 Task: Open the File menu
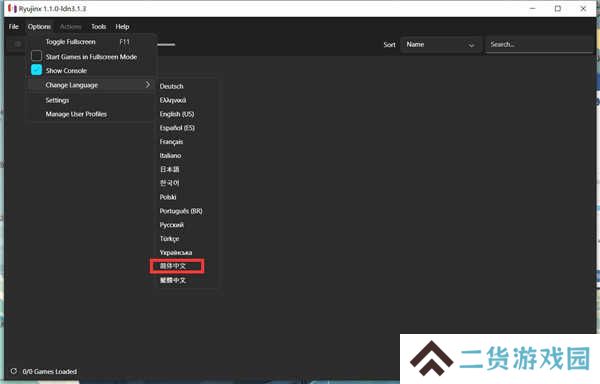14,26
